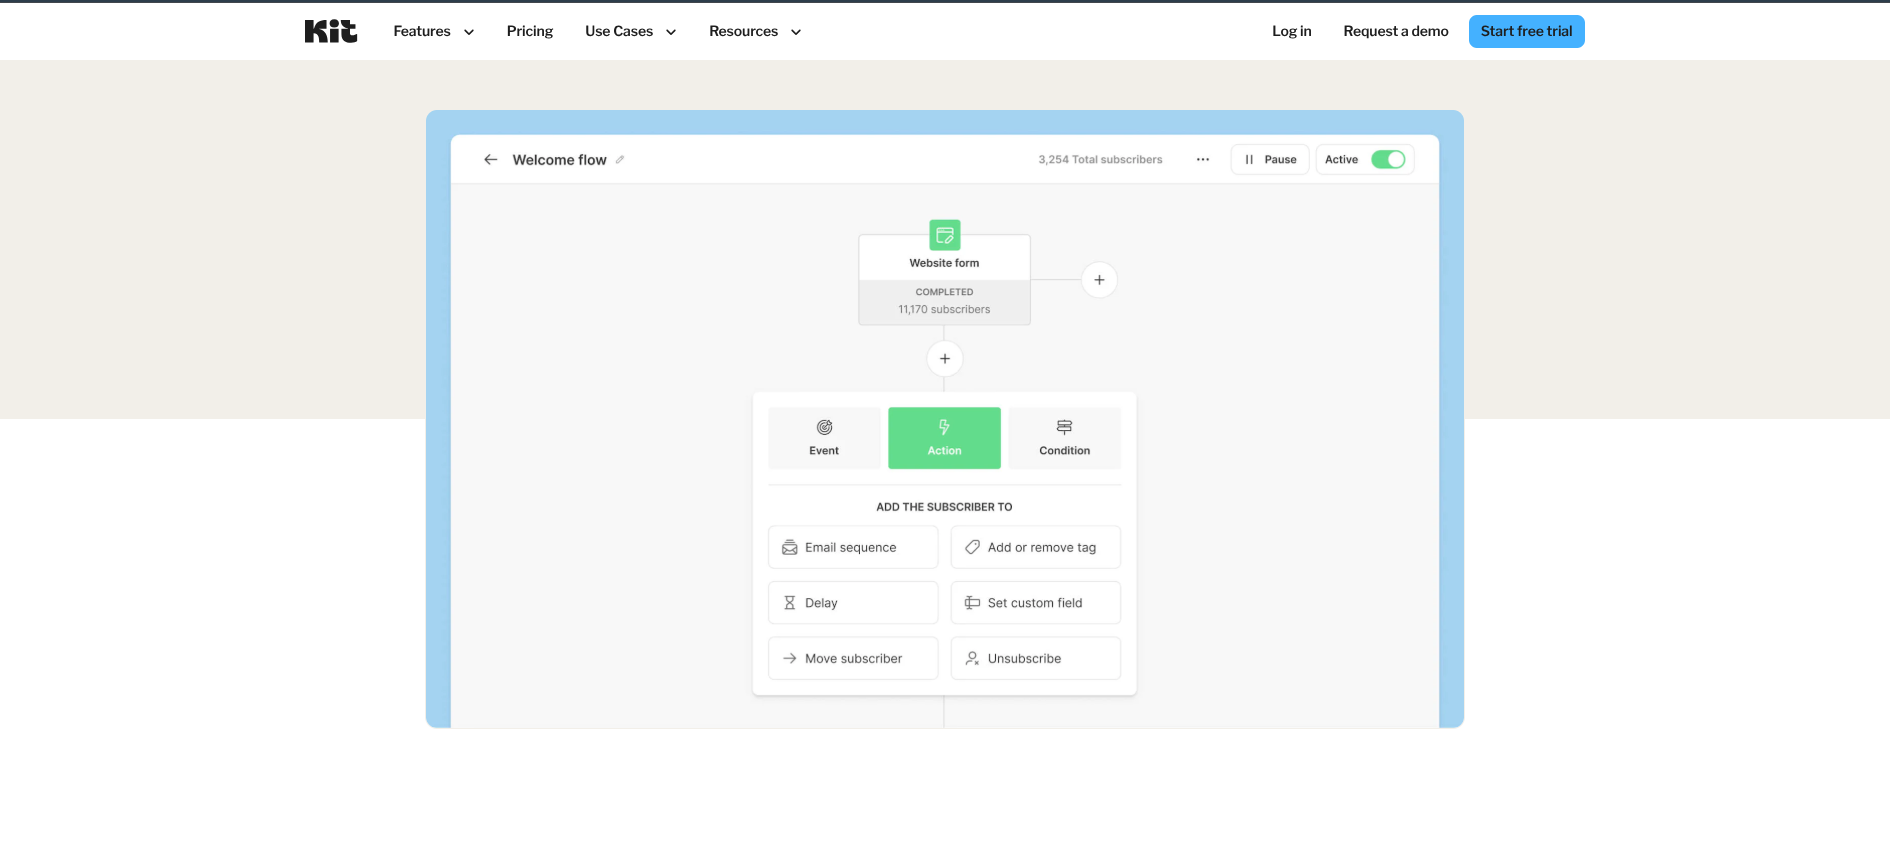Expand the Features dropdown menu
Viewport: 1890px width, 843px height.
click(433, 31)
